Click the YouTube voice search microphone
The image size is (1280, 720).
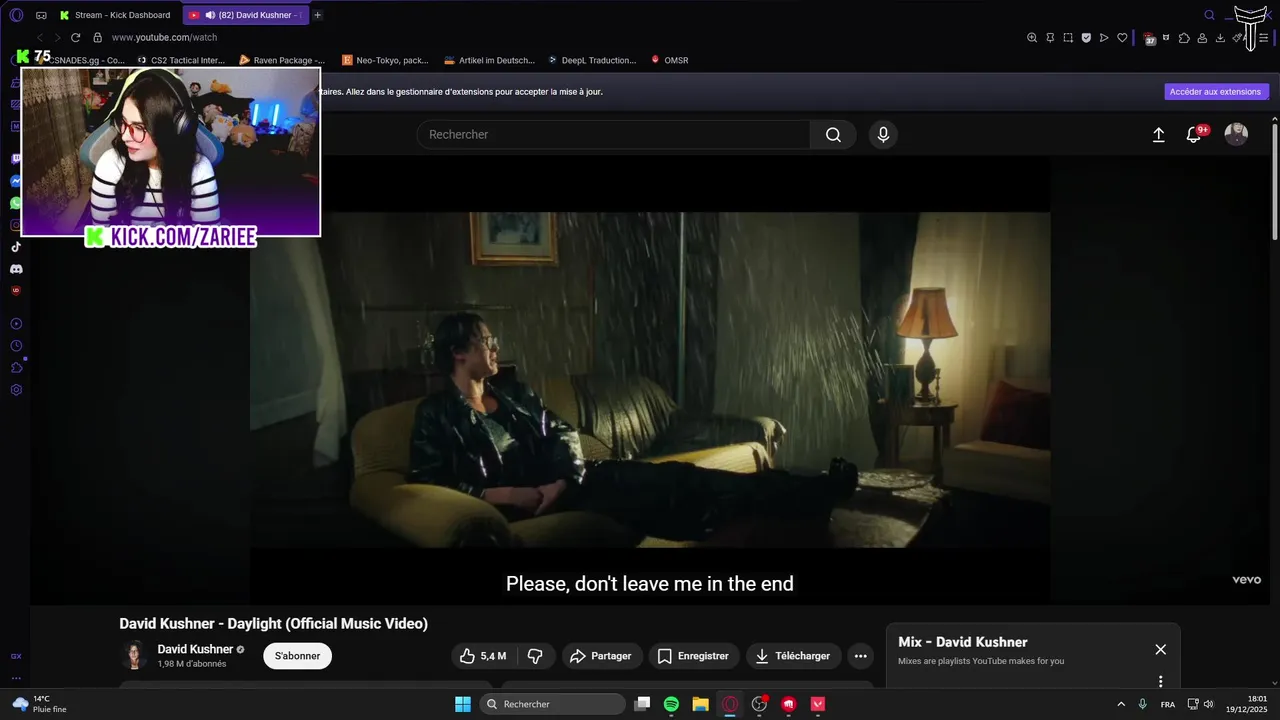pyautogui.click(x=883, y=135)
